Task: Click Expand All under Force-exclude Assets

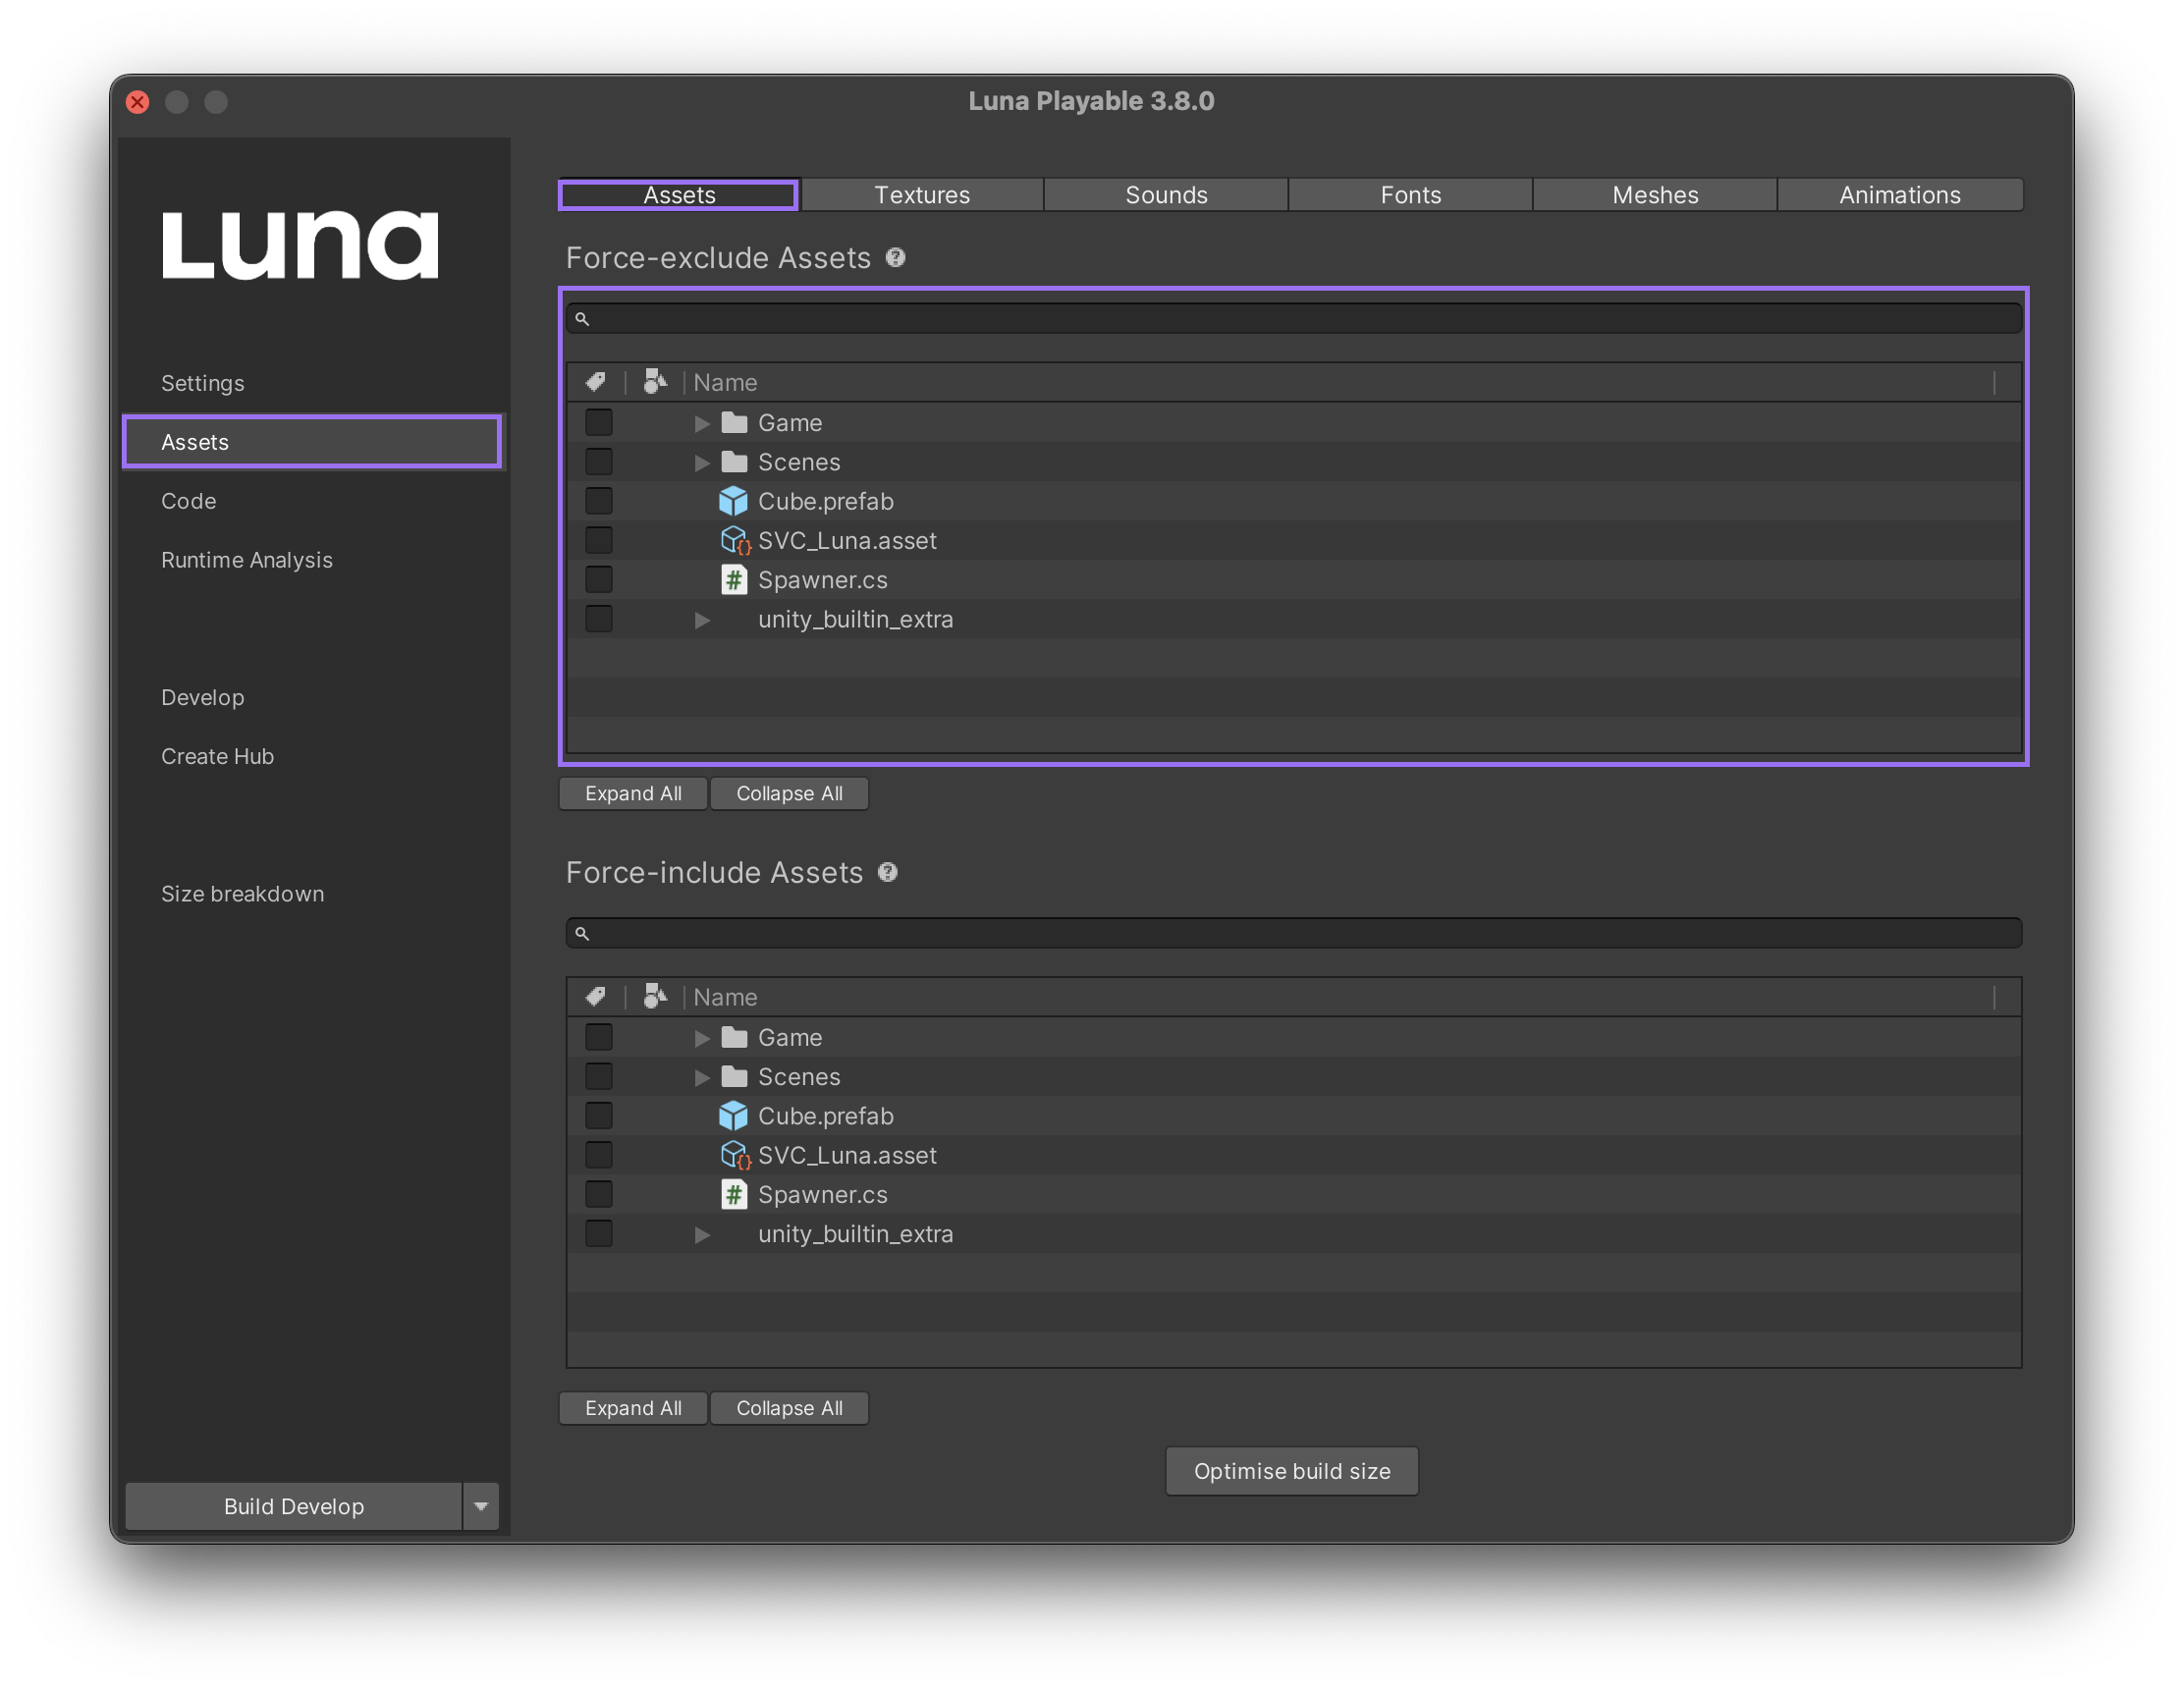Action: (x=633, y=793)
